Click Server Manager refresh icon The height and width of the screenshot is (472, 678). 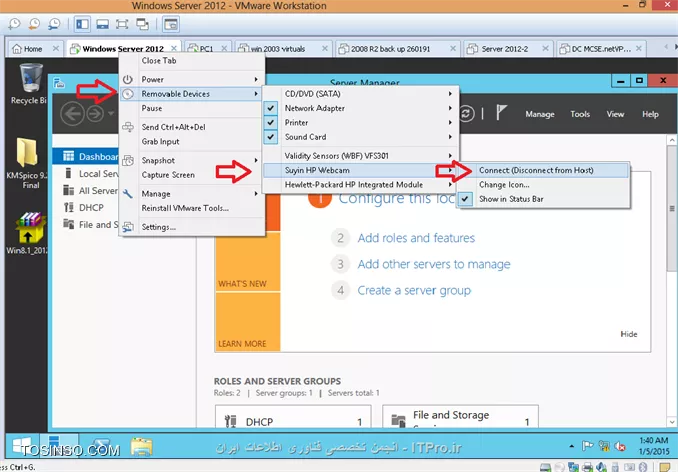[x=466, y=114]
